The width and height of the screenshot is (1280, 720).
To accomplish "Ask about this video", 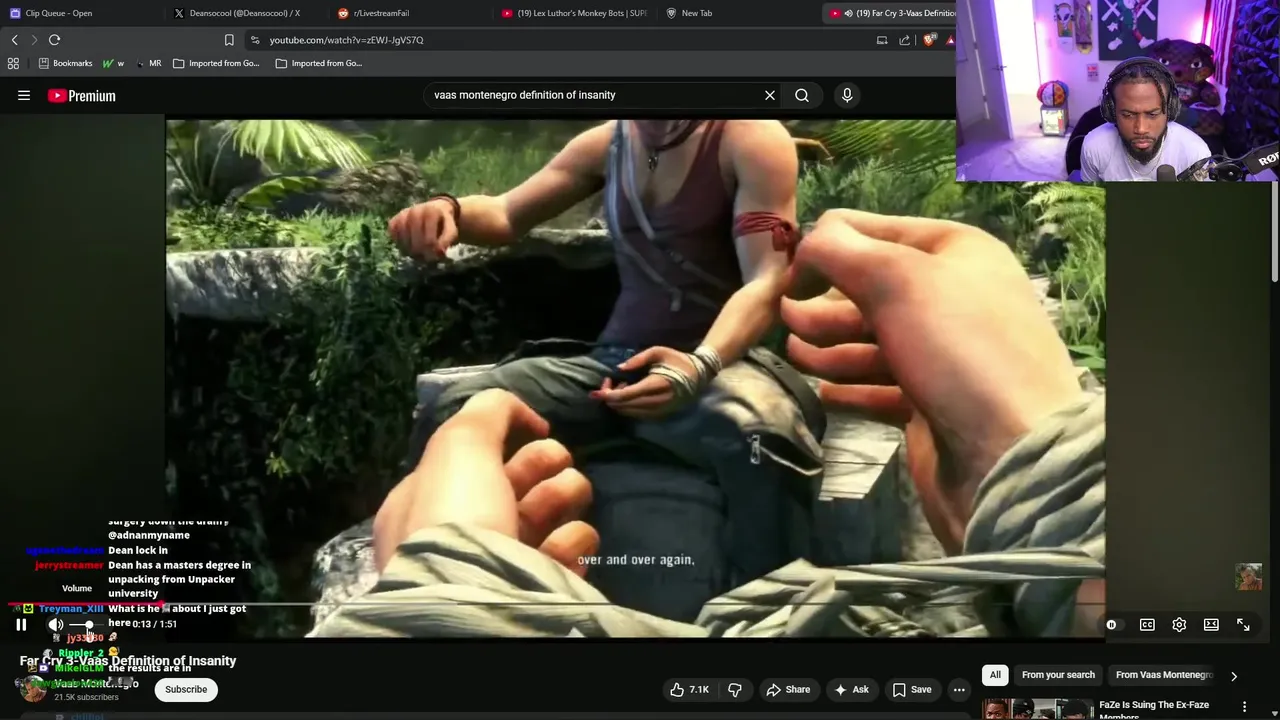I will (x=851, y=689).
